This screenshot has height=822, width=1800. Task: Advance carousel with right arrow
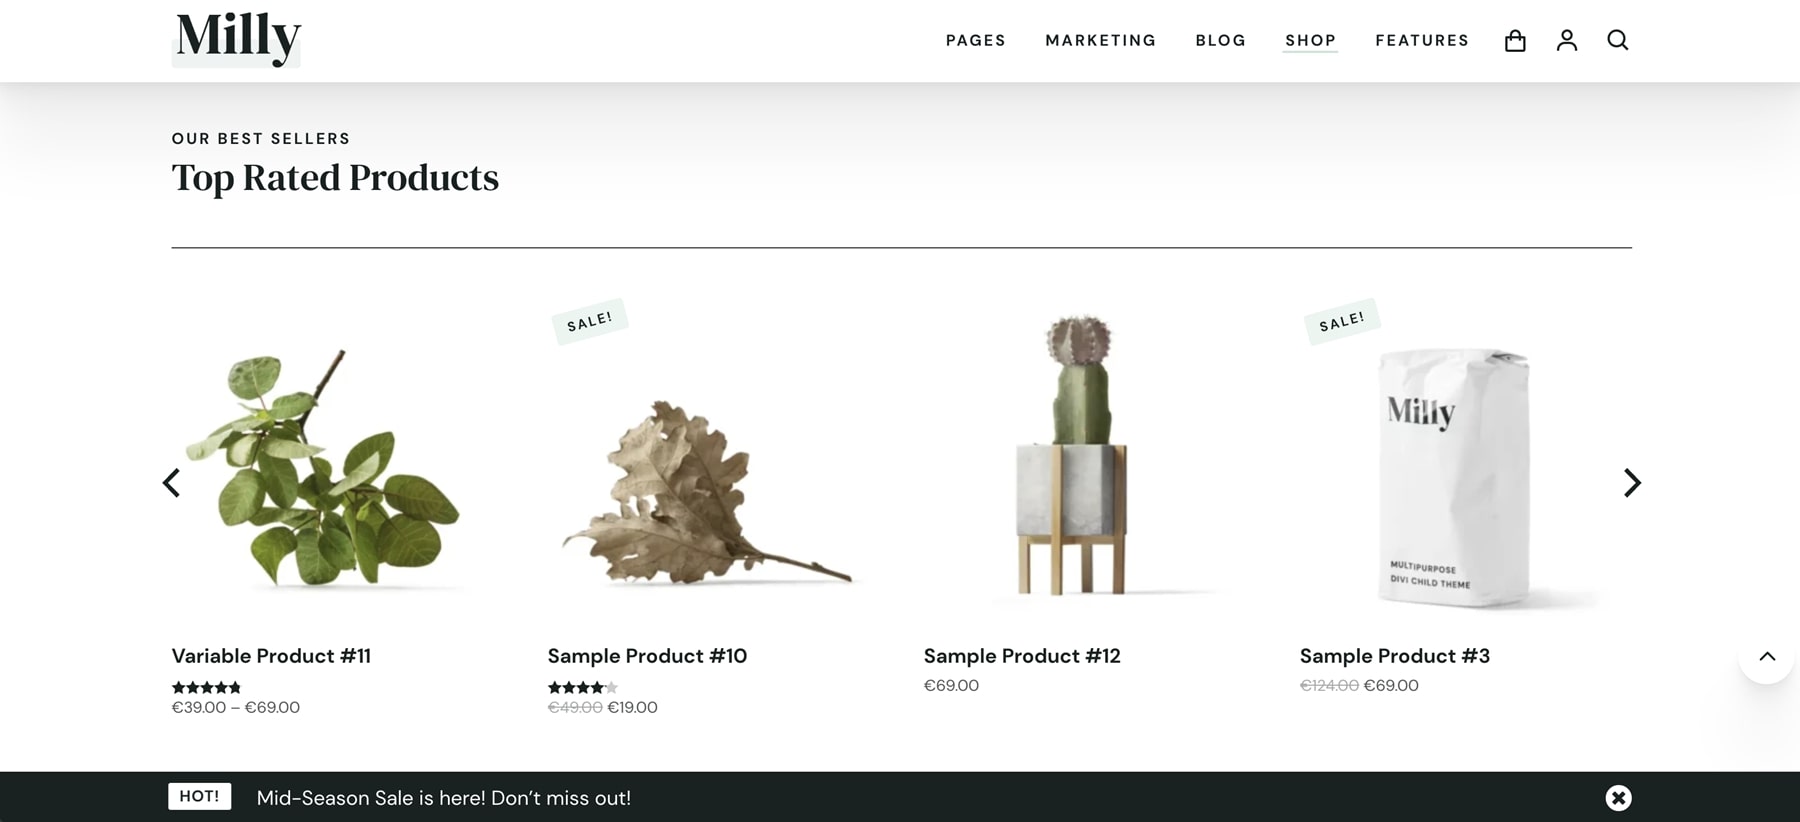pos(1632,483)
